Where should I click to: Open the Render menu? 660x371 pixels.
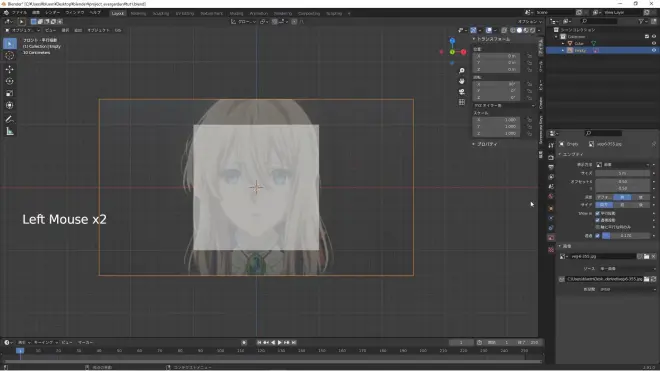pyautogui.click(x=53, y=13)
